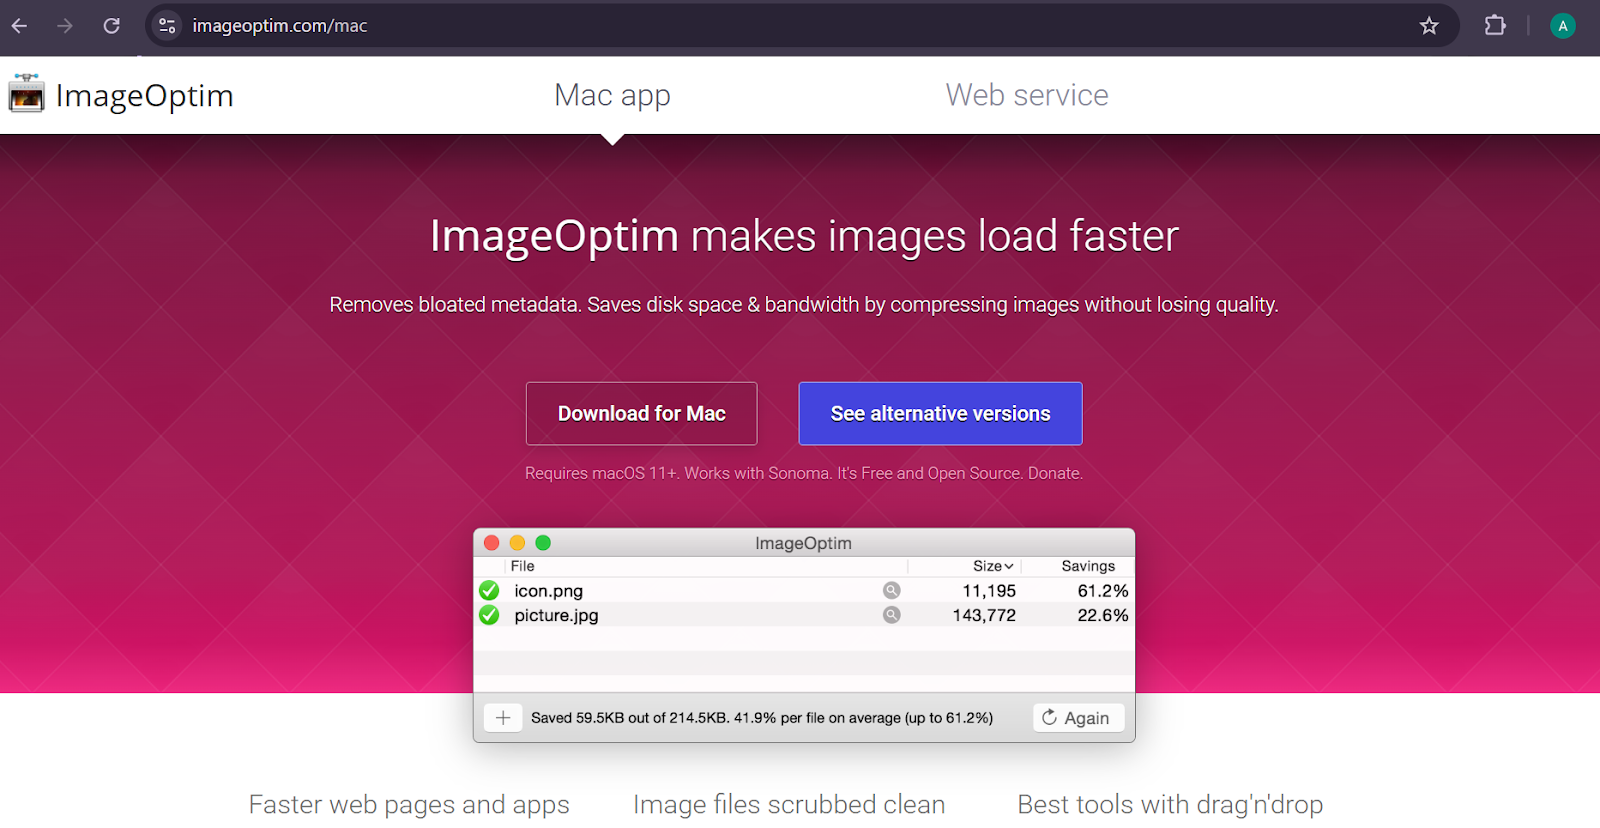Screen dimensions: 1600x828
Task: Open the user profile avatar
Action: [x=1562, y=26]
